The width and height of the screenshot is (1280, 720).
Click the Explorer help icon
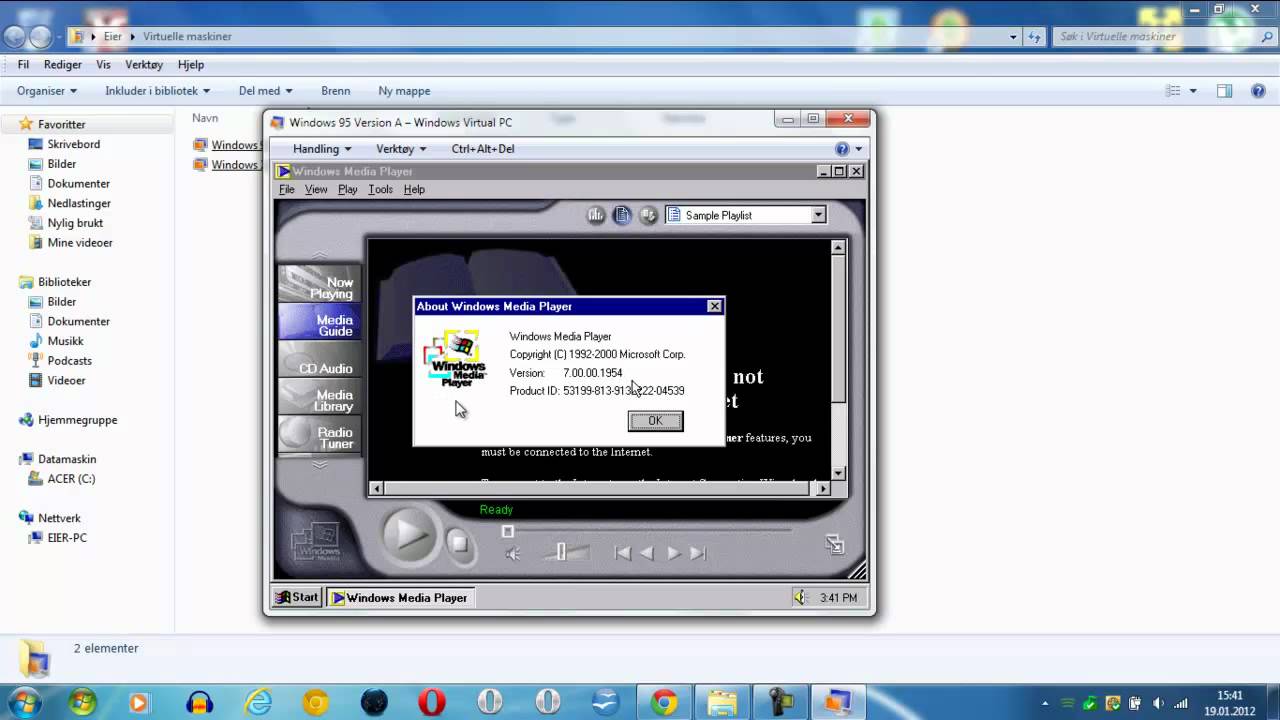point(1258,91)
